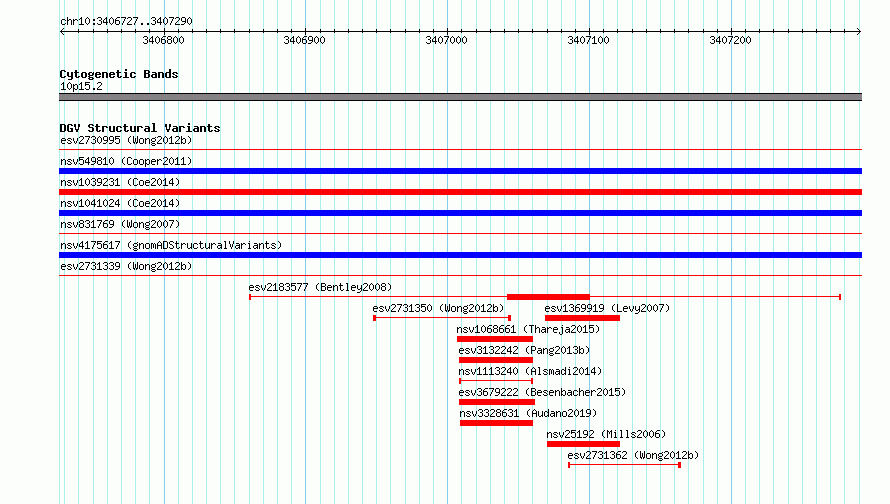Image resolution: width=890 pixels, height=504 pixels.
Task: Select the nsv549810 (Cooper2011) blue bar
Action: [x=460, y=171]
